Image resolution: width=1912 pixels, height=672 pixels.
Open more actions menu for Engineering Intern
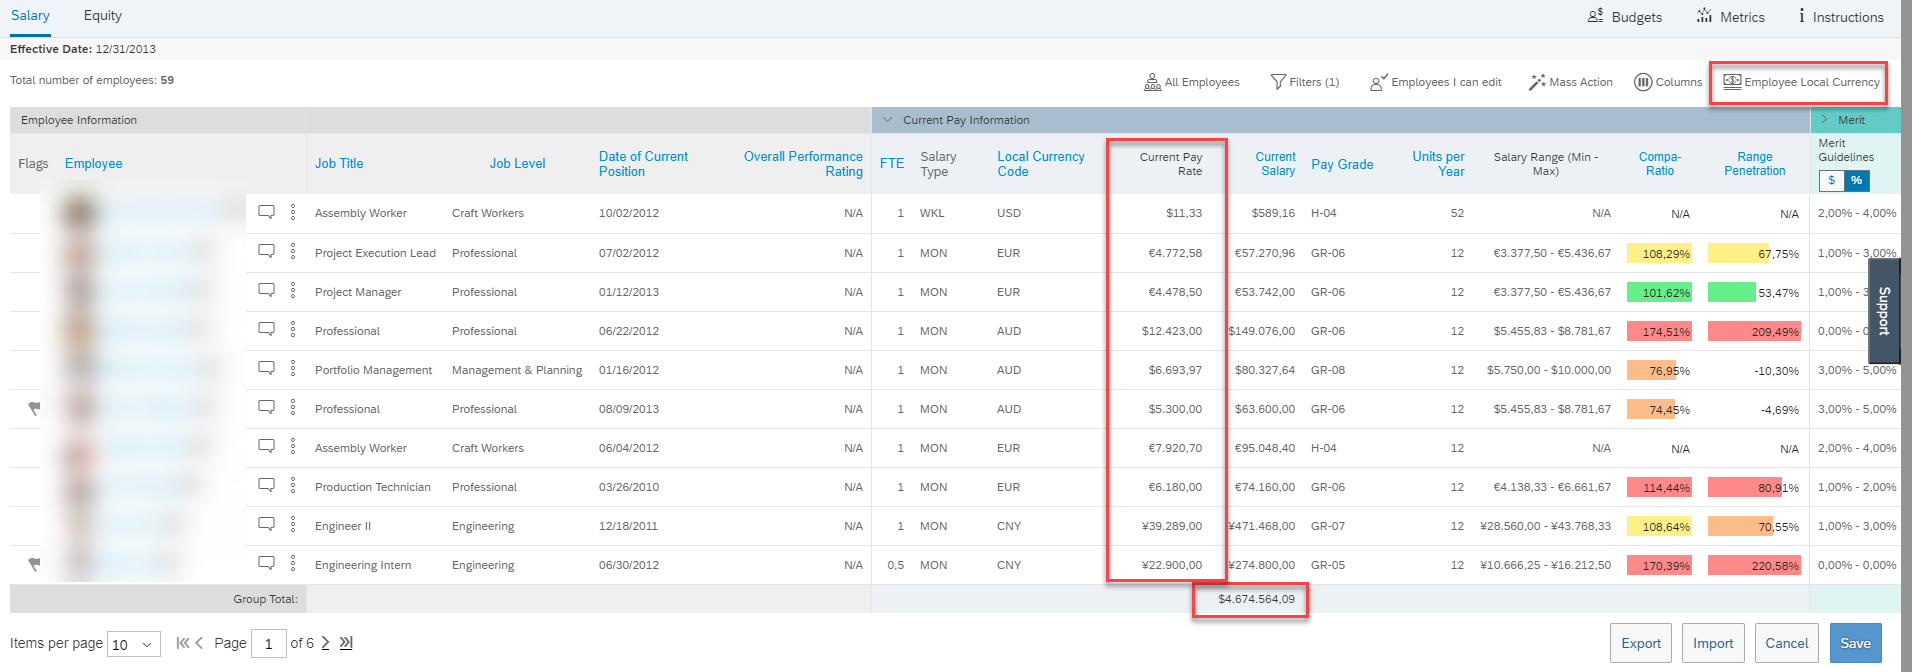(293, 563)
